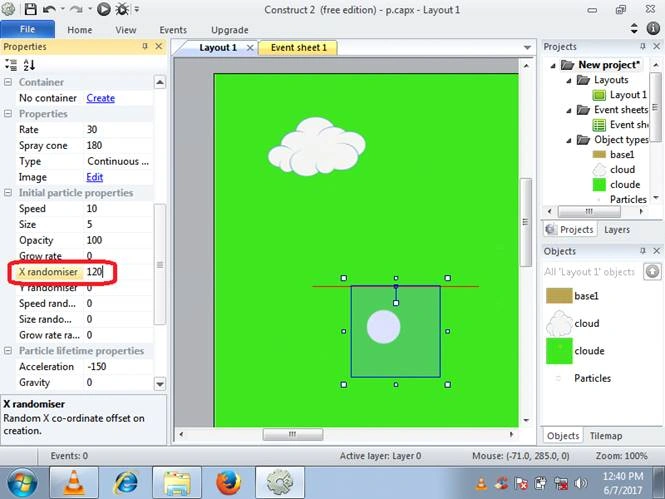
Task: Select cloude in the project tree
Action: (616, 184)
